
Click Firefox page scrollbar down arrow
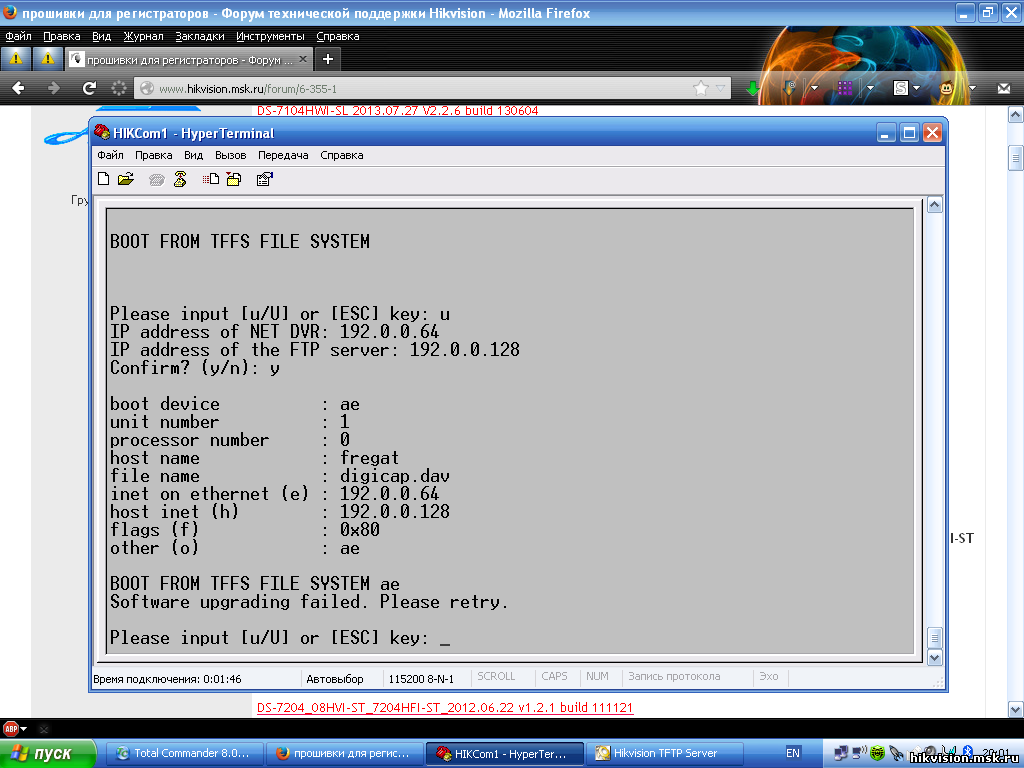point(1015,709)
